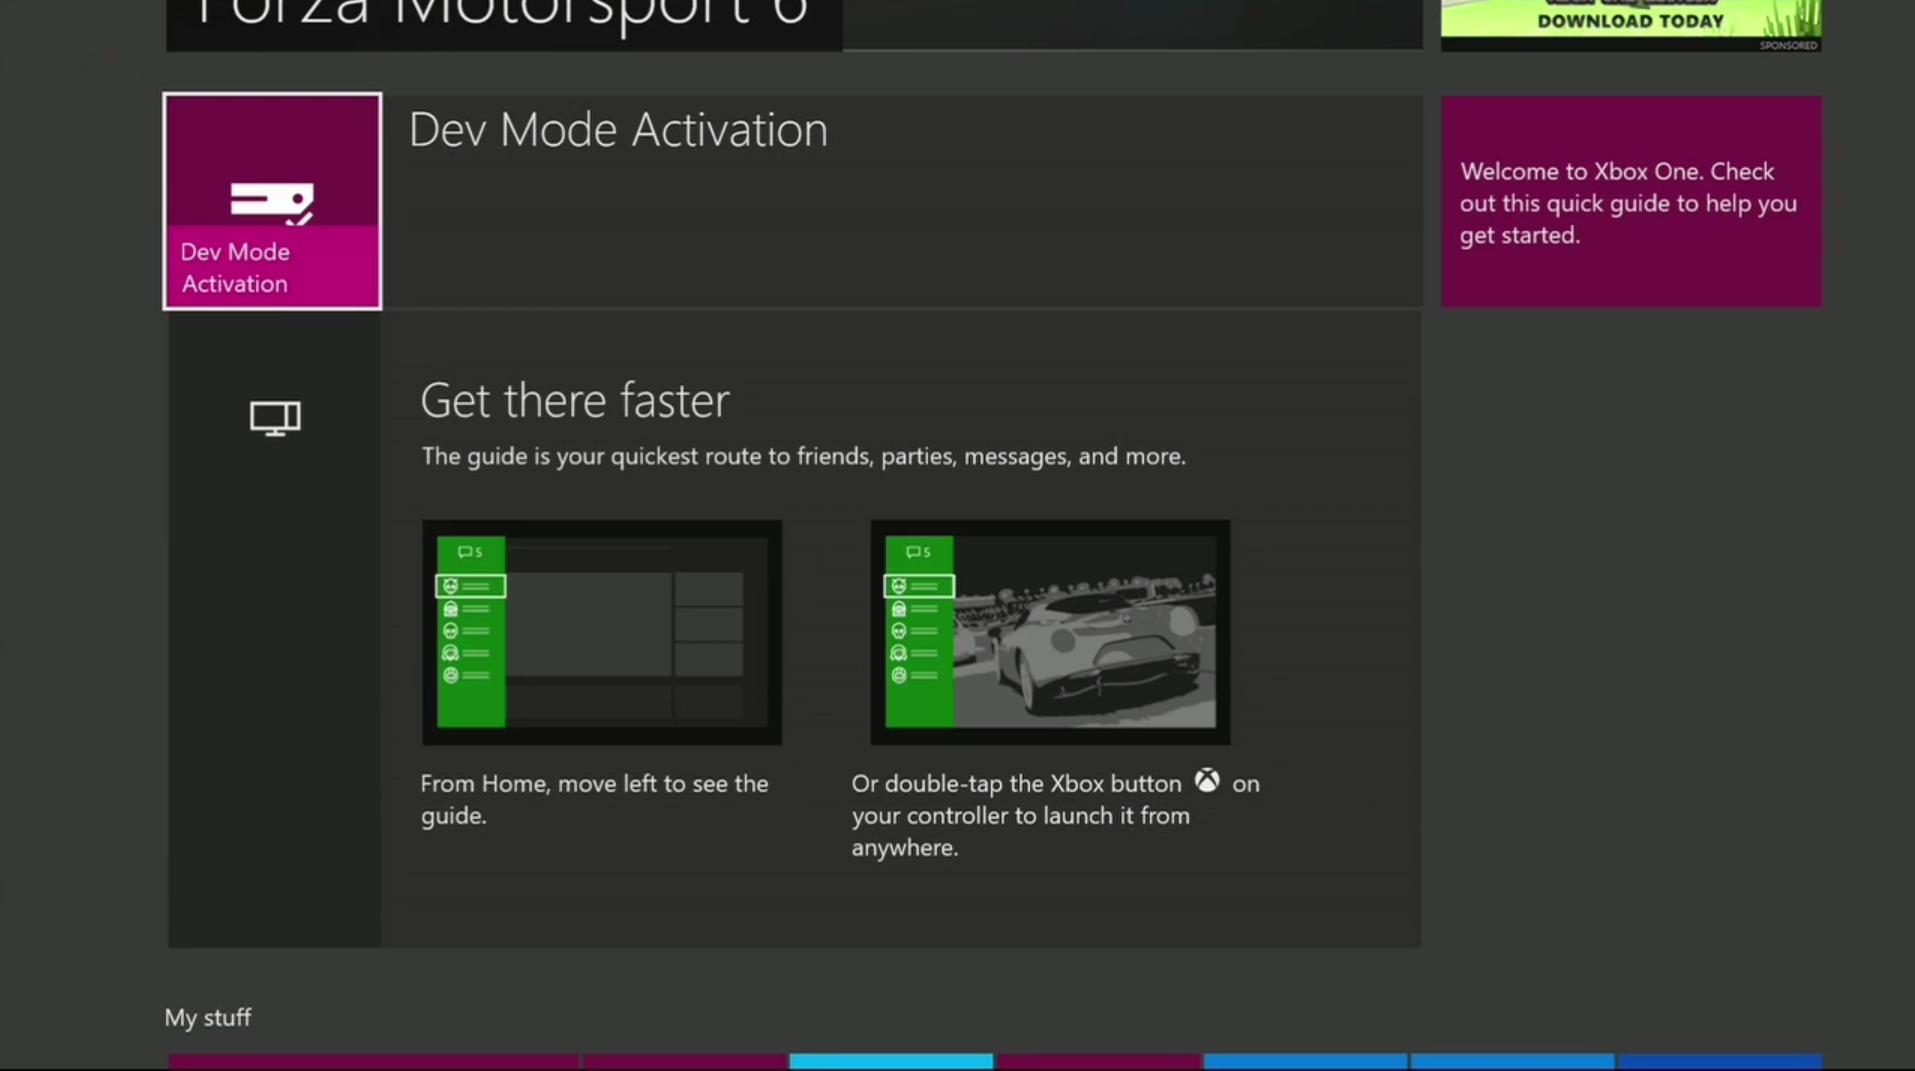The image size is (1915, 1071).
Task: Click the Dev Mode Activation title text
Action: [618, 130]
